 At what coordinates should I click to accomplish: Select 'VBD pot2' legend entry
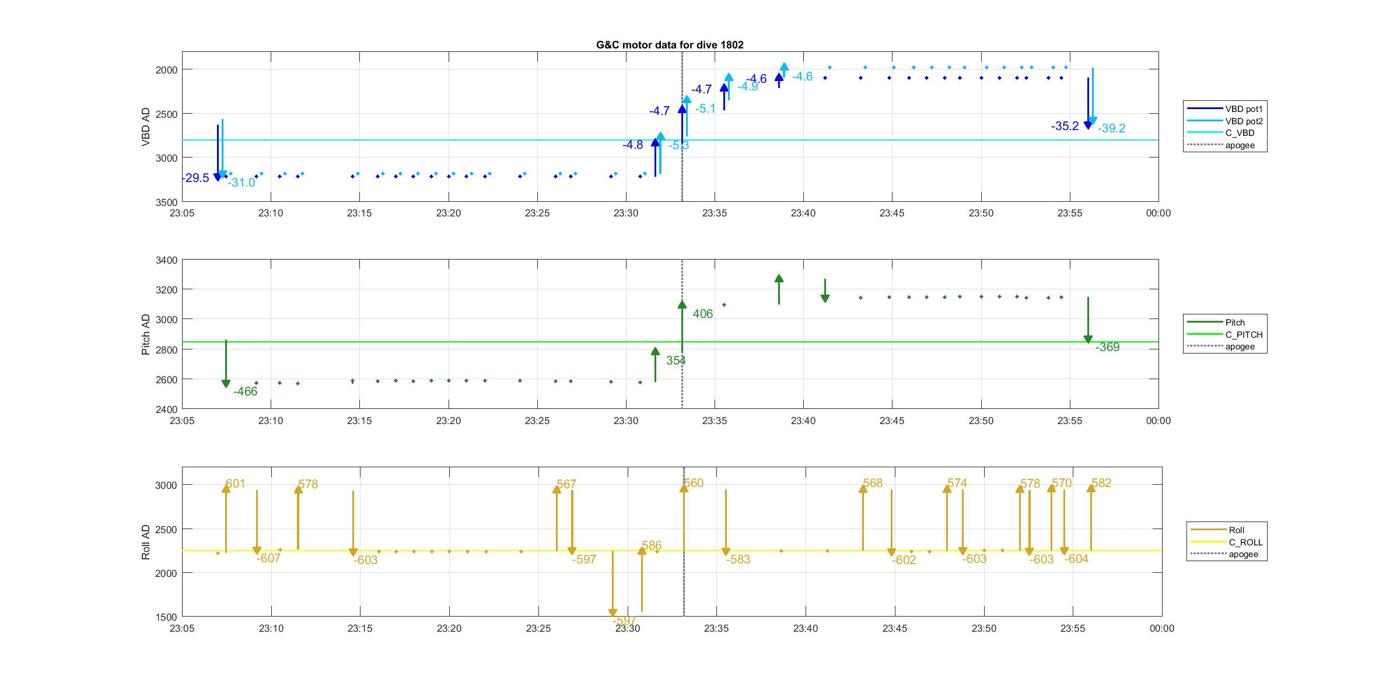1245,121
